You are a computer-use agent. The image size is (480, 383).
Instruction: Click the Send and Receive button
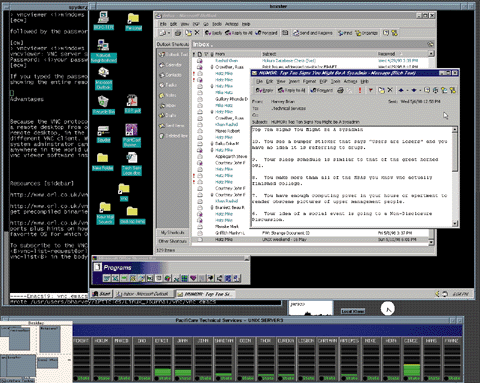click(x=313, y=33)
